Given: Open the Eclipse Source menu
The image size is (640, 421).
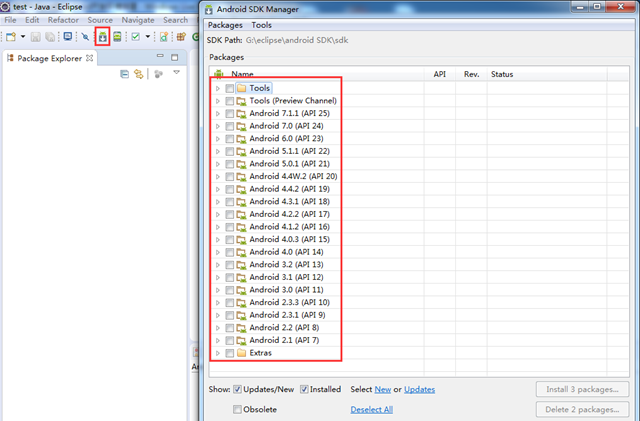Looking at the screenshot, I should [x=100, y=20].
